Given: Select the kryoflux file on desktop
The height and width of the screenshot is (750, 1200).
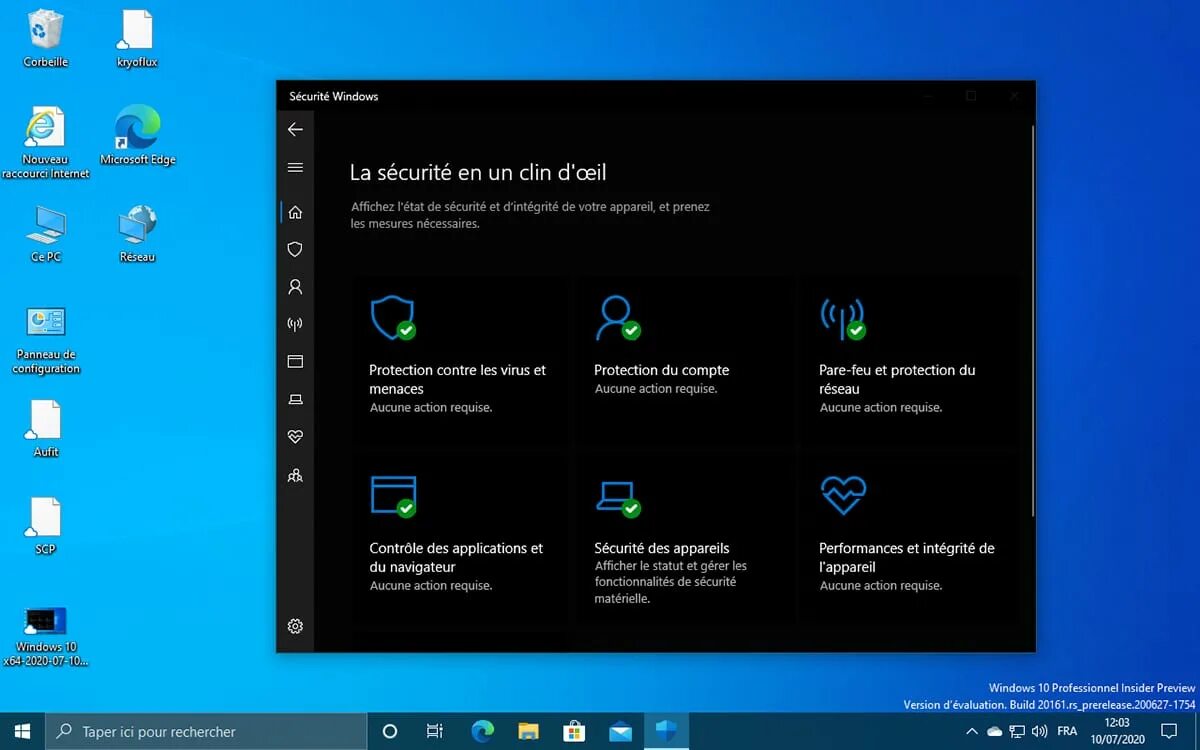Looking at the screenshot, I should (x=137, y=40).
